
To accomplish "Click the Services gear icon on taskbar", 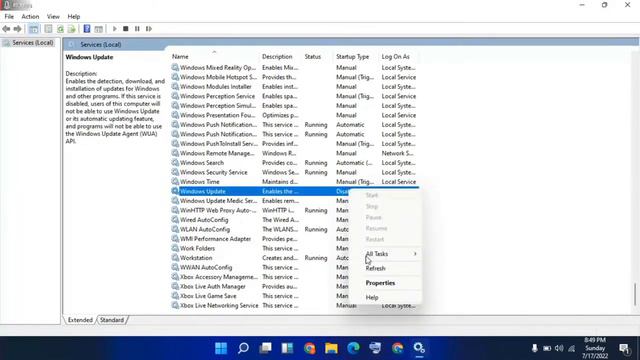I will click(x=419, y=348).
